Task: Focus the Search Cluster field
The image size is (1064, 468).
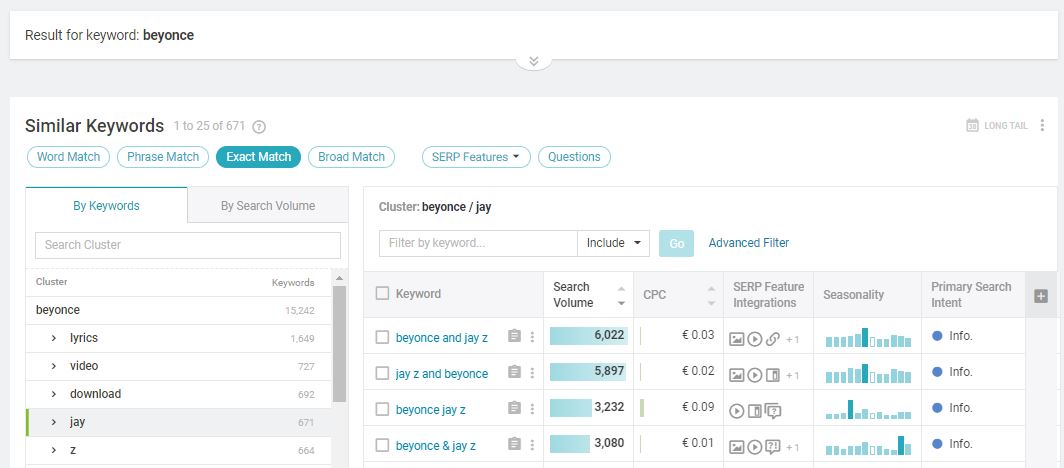Action: point(188,245)
